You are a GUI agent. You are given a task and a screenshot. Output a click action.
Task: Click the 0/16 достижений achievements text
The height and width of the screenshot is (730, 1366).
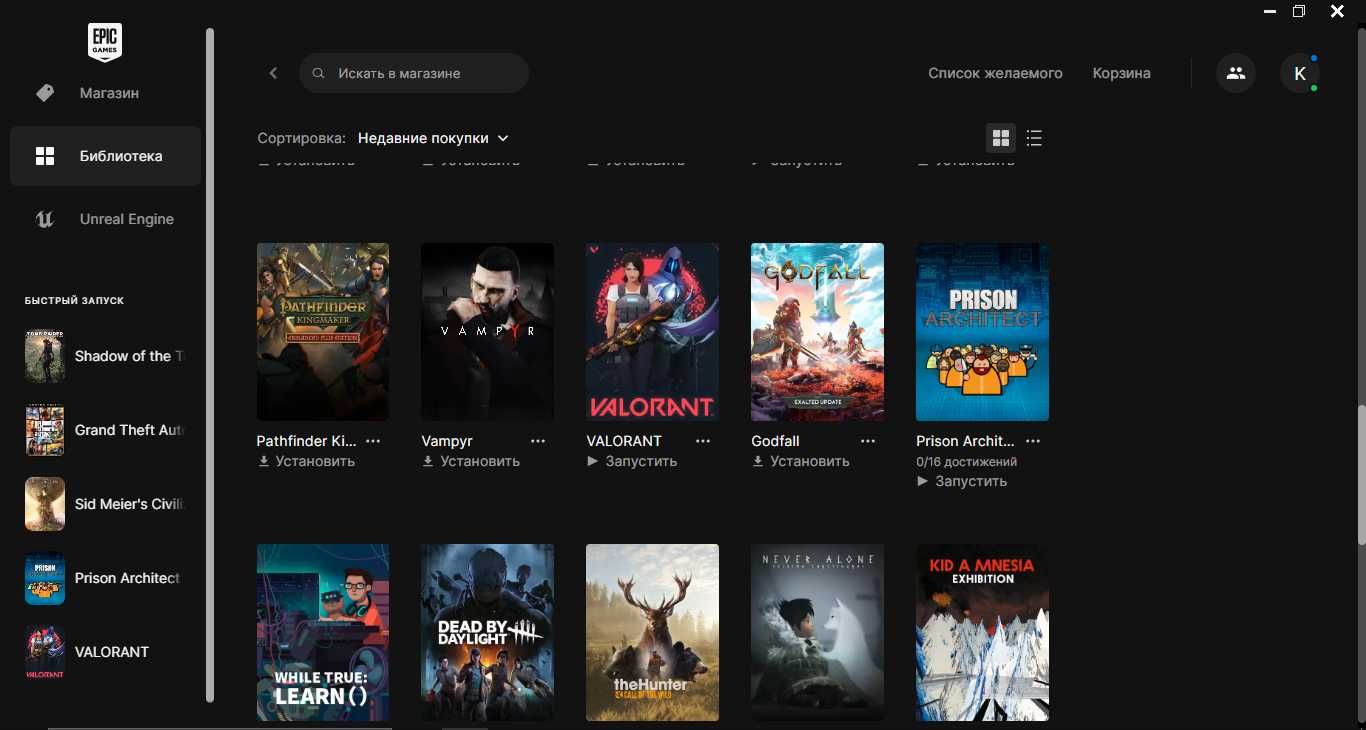tap(966, 462)
